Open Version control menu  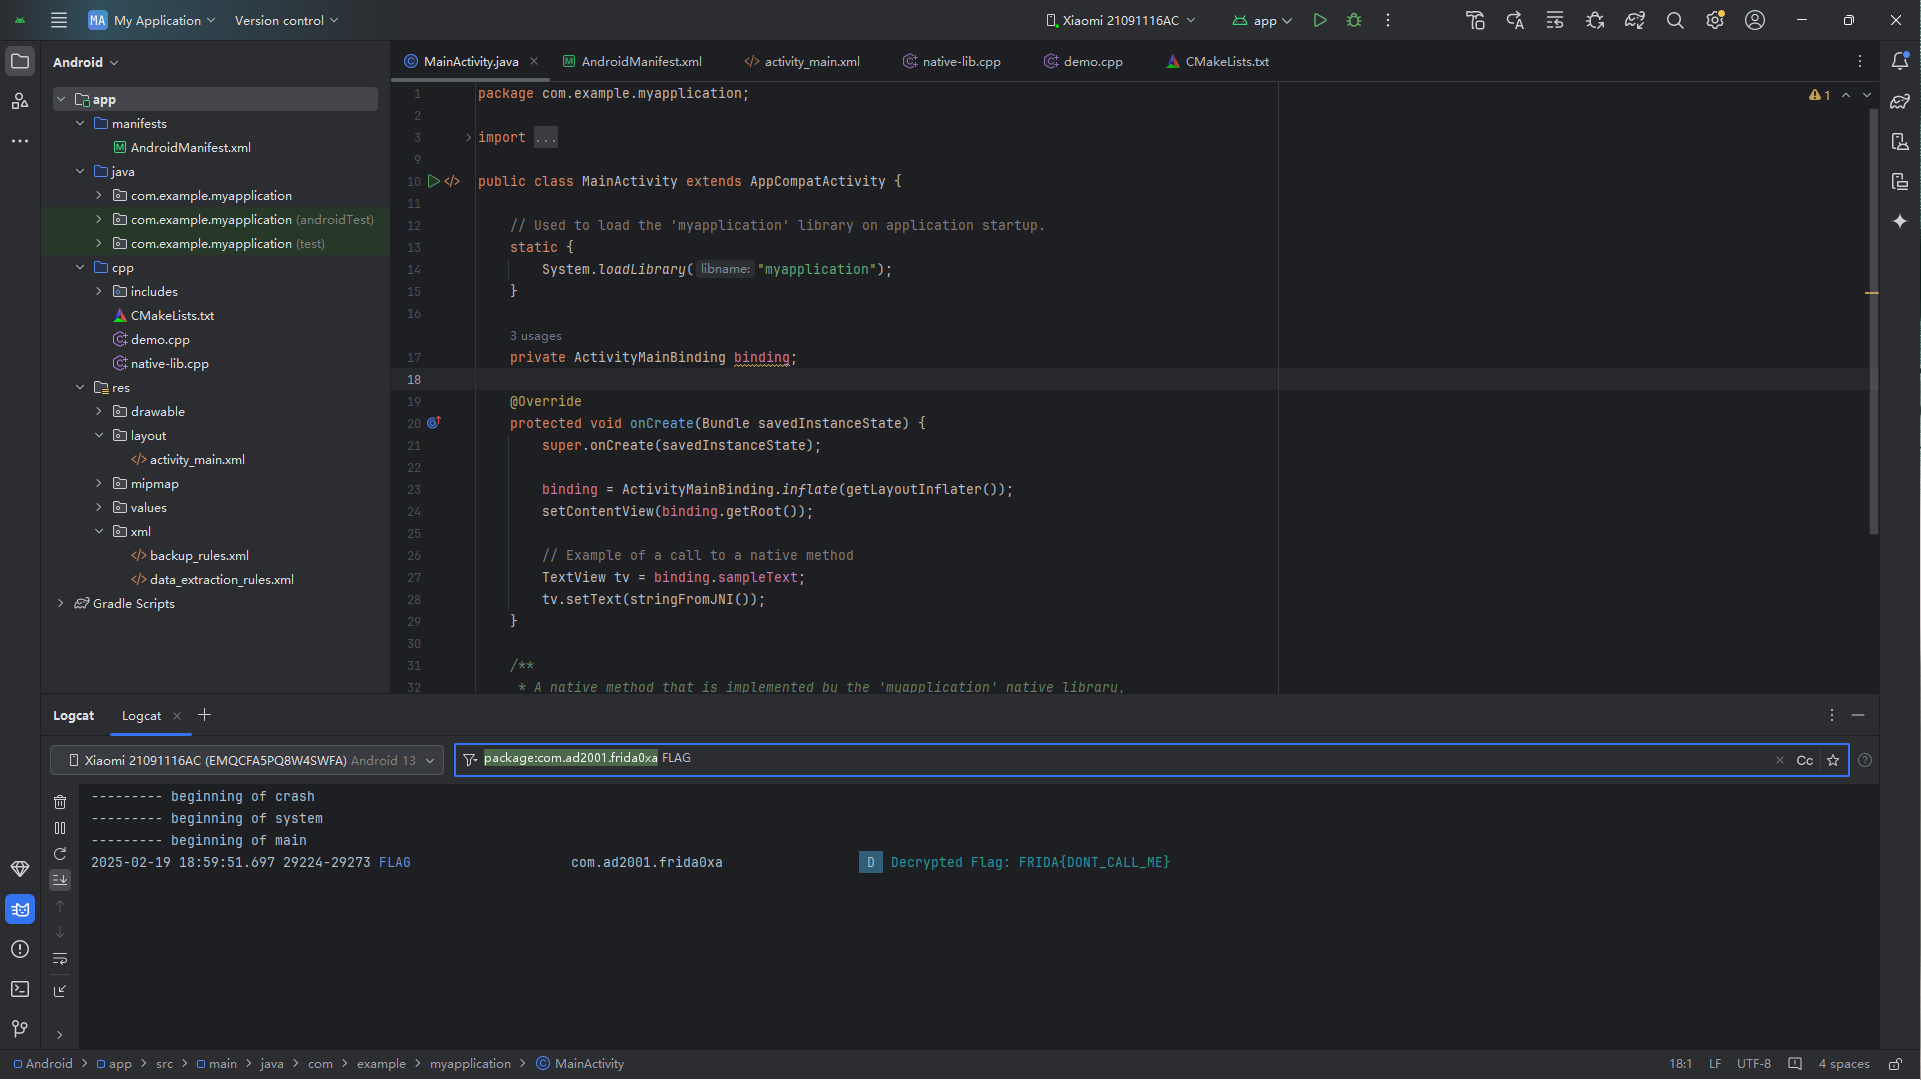tap(286, 20)
